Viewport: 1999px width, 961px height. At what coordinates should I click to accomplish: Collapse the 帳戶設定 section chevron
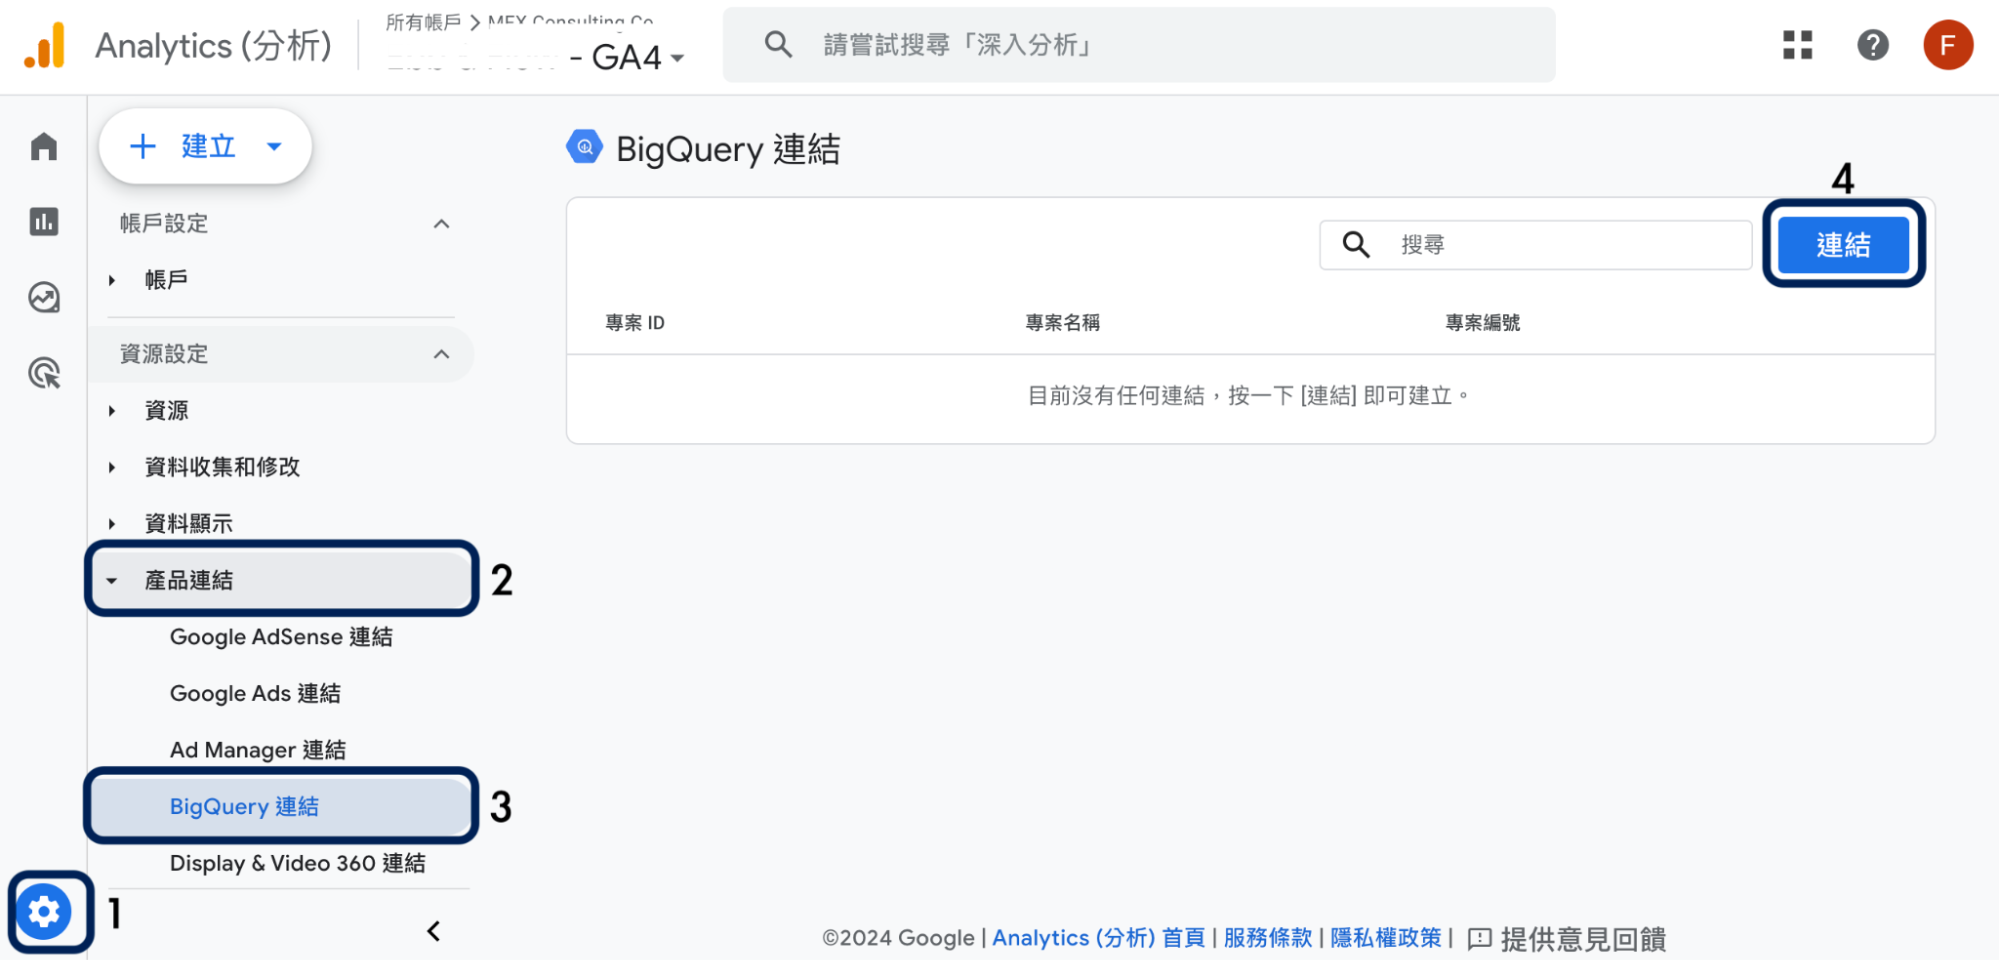coord(441,224)
